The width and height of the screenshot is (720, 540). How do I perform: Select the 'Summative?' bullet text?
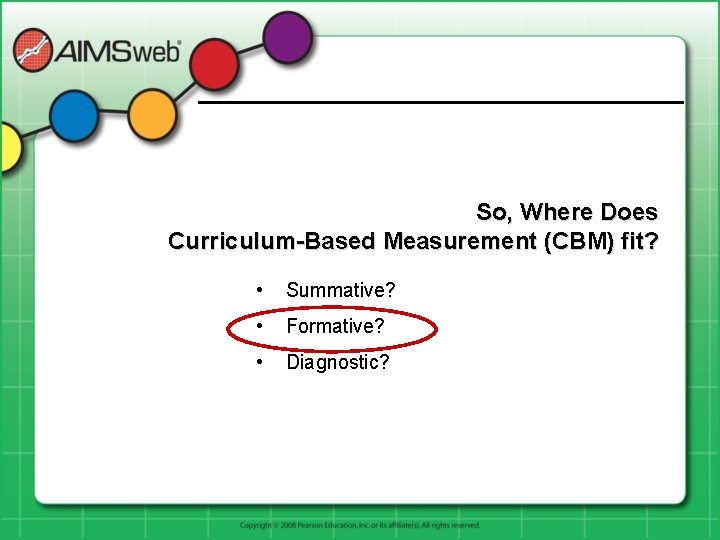pos(341,290)
